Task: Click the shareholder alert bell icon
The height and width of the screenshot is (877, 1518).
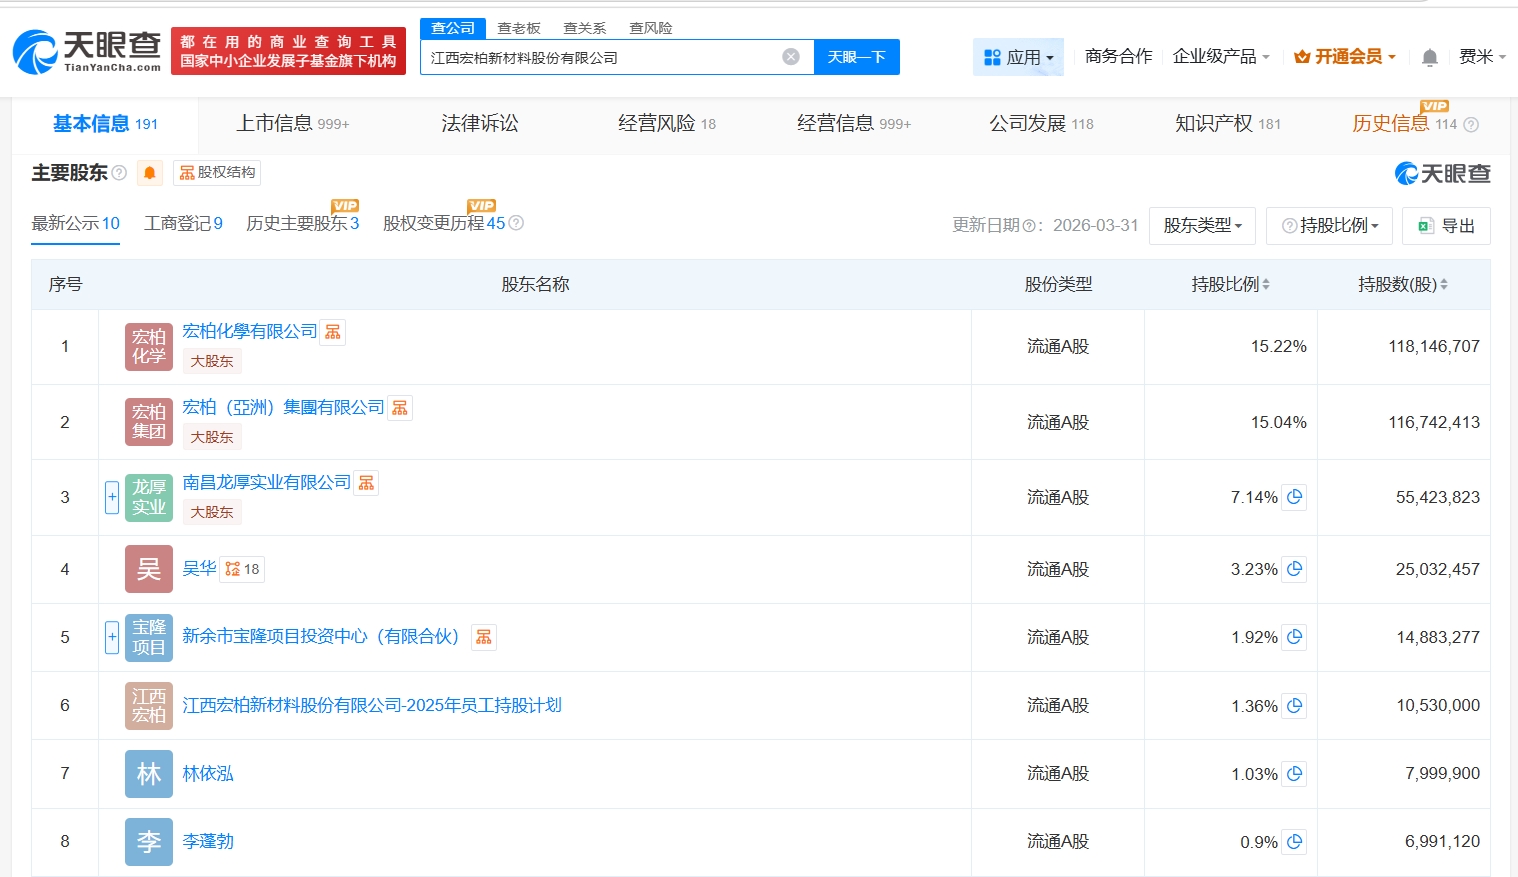Action: pyautogui.click(x=150, y=173)
